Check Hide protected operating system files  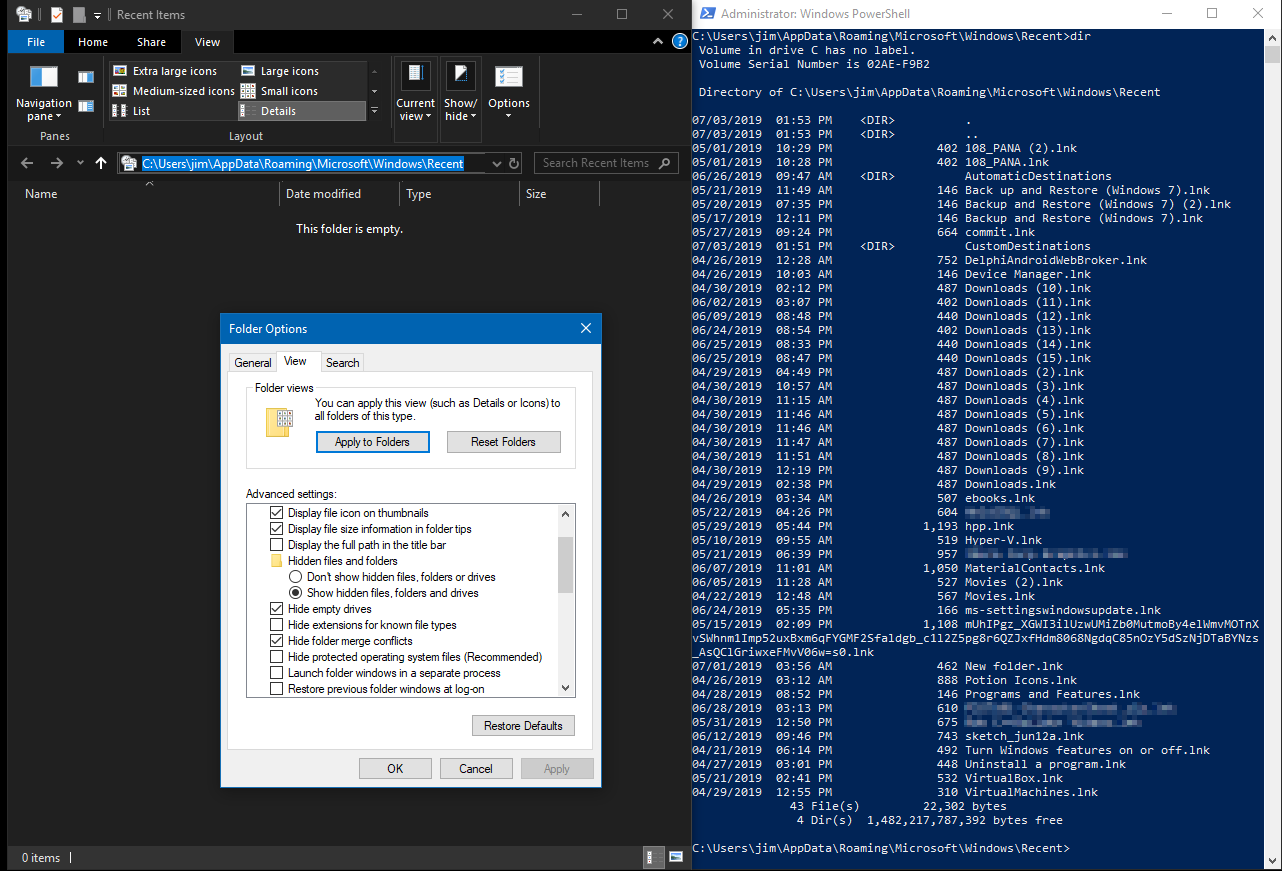point(277,657)
